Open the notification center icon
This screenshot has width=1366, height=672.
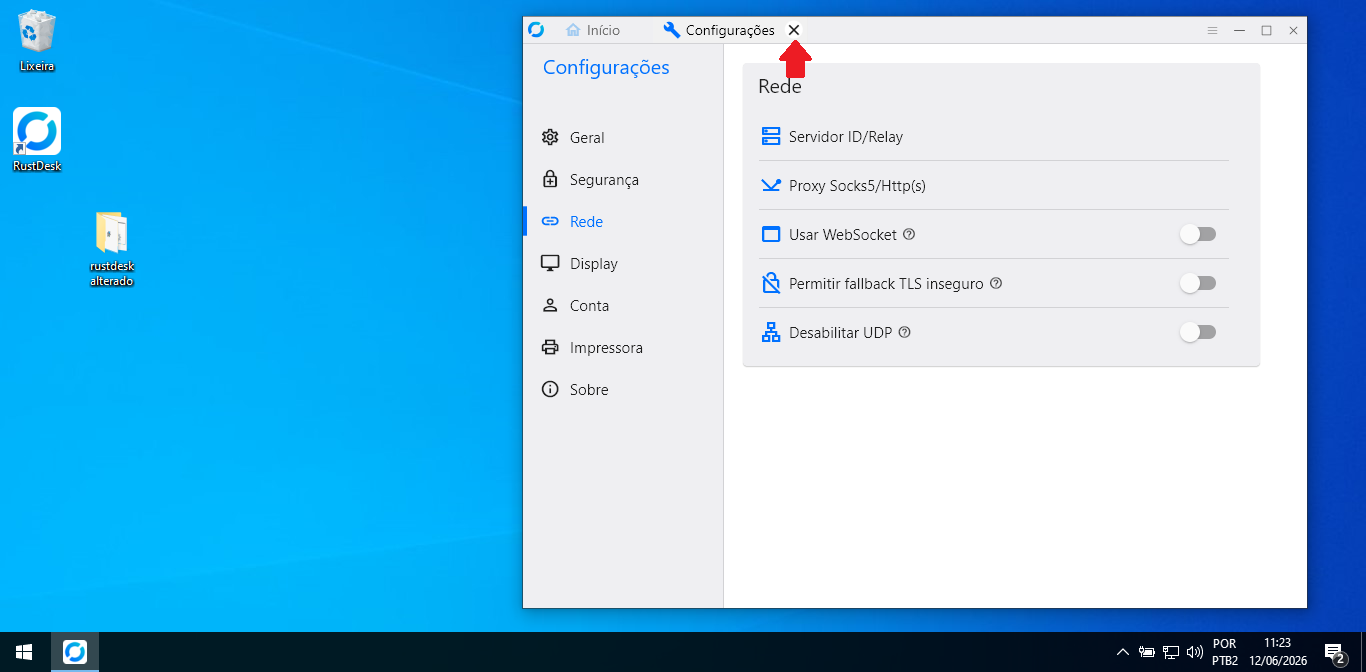coord(1335,653)
